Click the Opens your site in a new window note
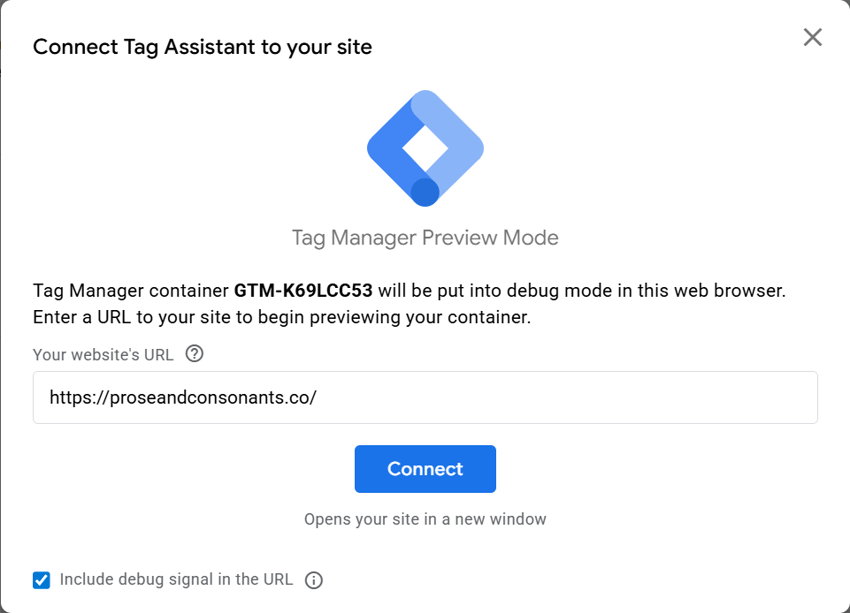The image size is (850, 613). pos(425,519)
